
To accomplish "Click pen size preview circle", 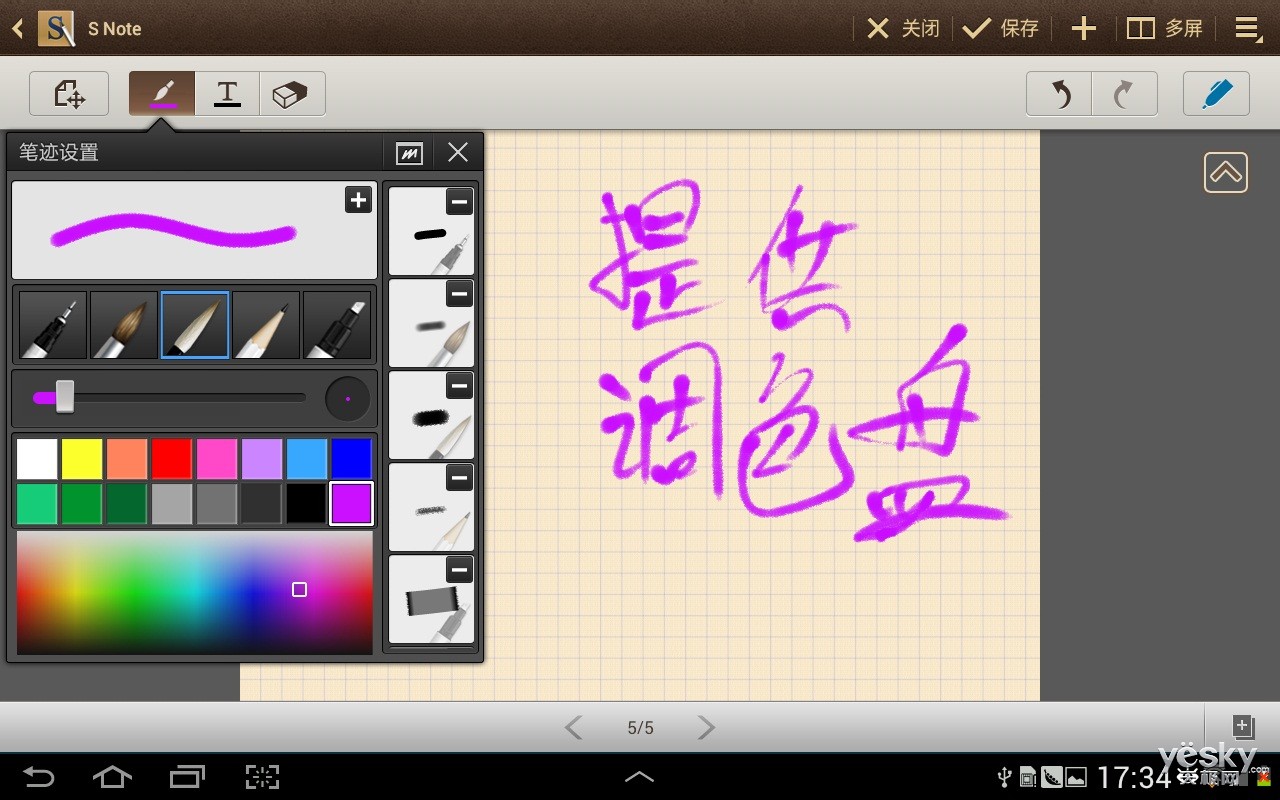I will pos(347,398).
